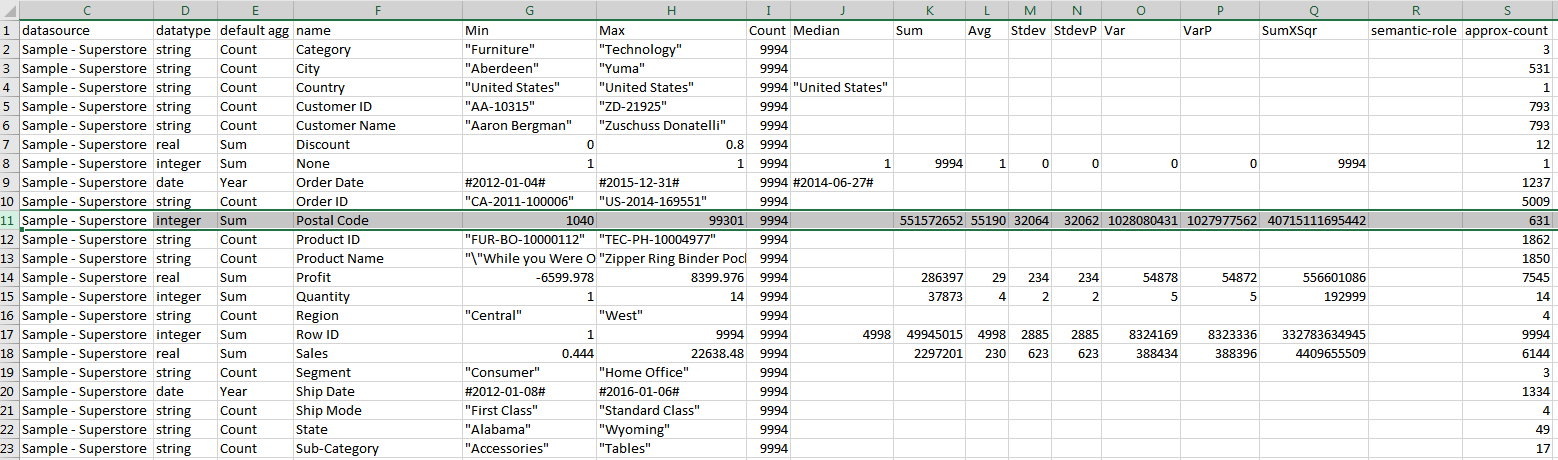Click the 'approx-count' header cell
Image resolution: width=1558 pixels, height=460 pixels.
click(1506, 30)
